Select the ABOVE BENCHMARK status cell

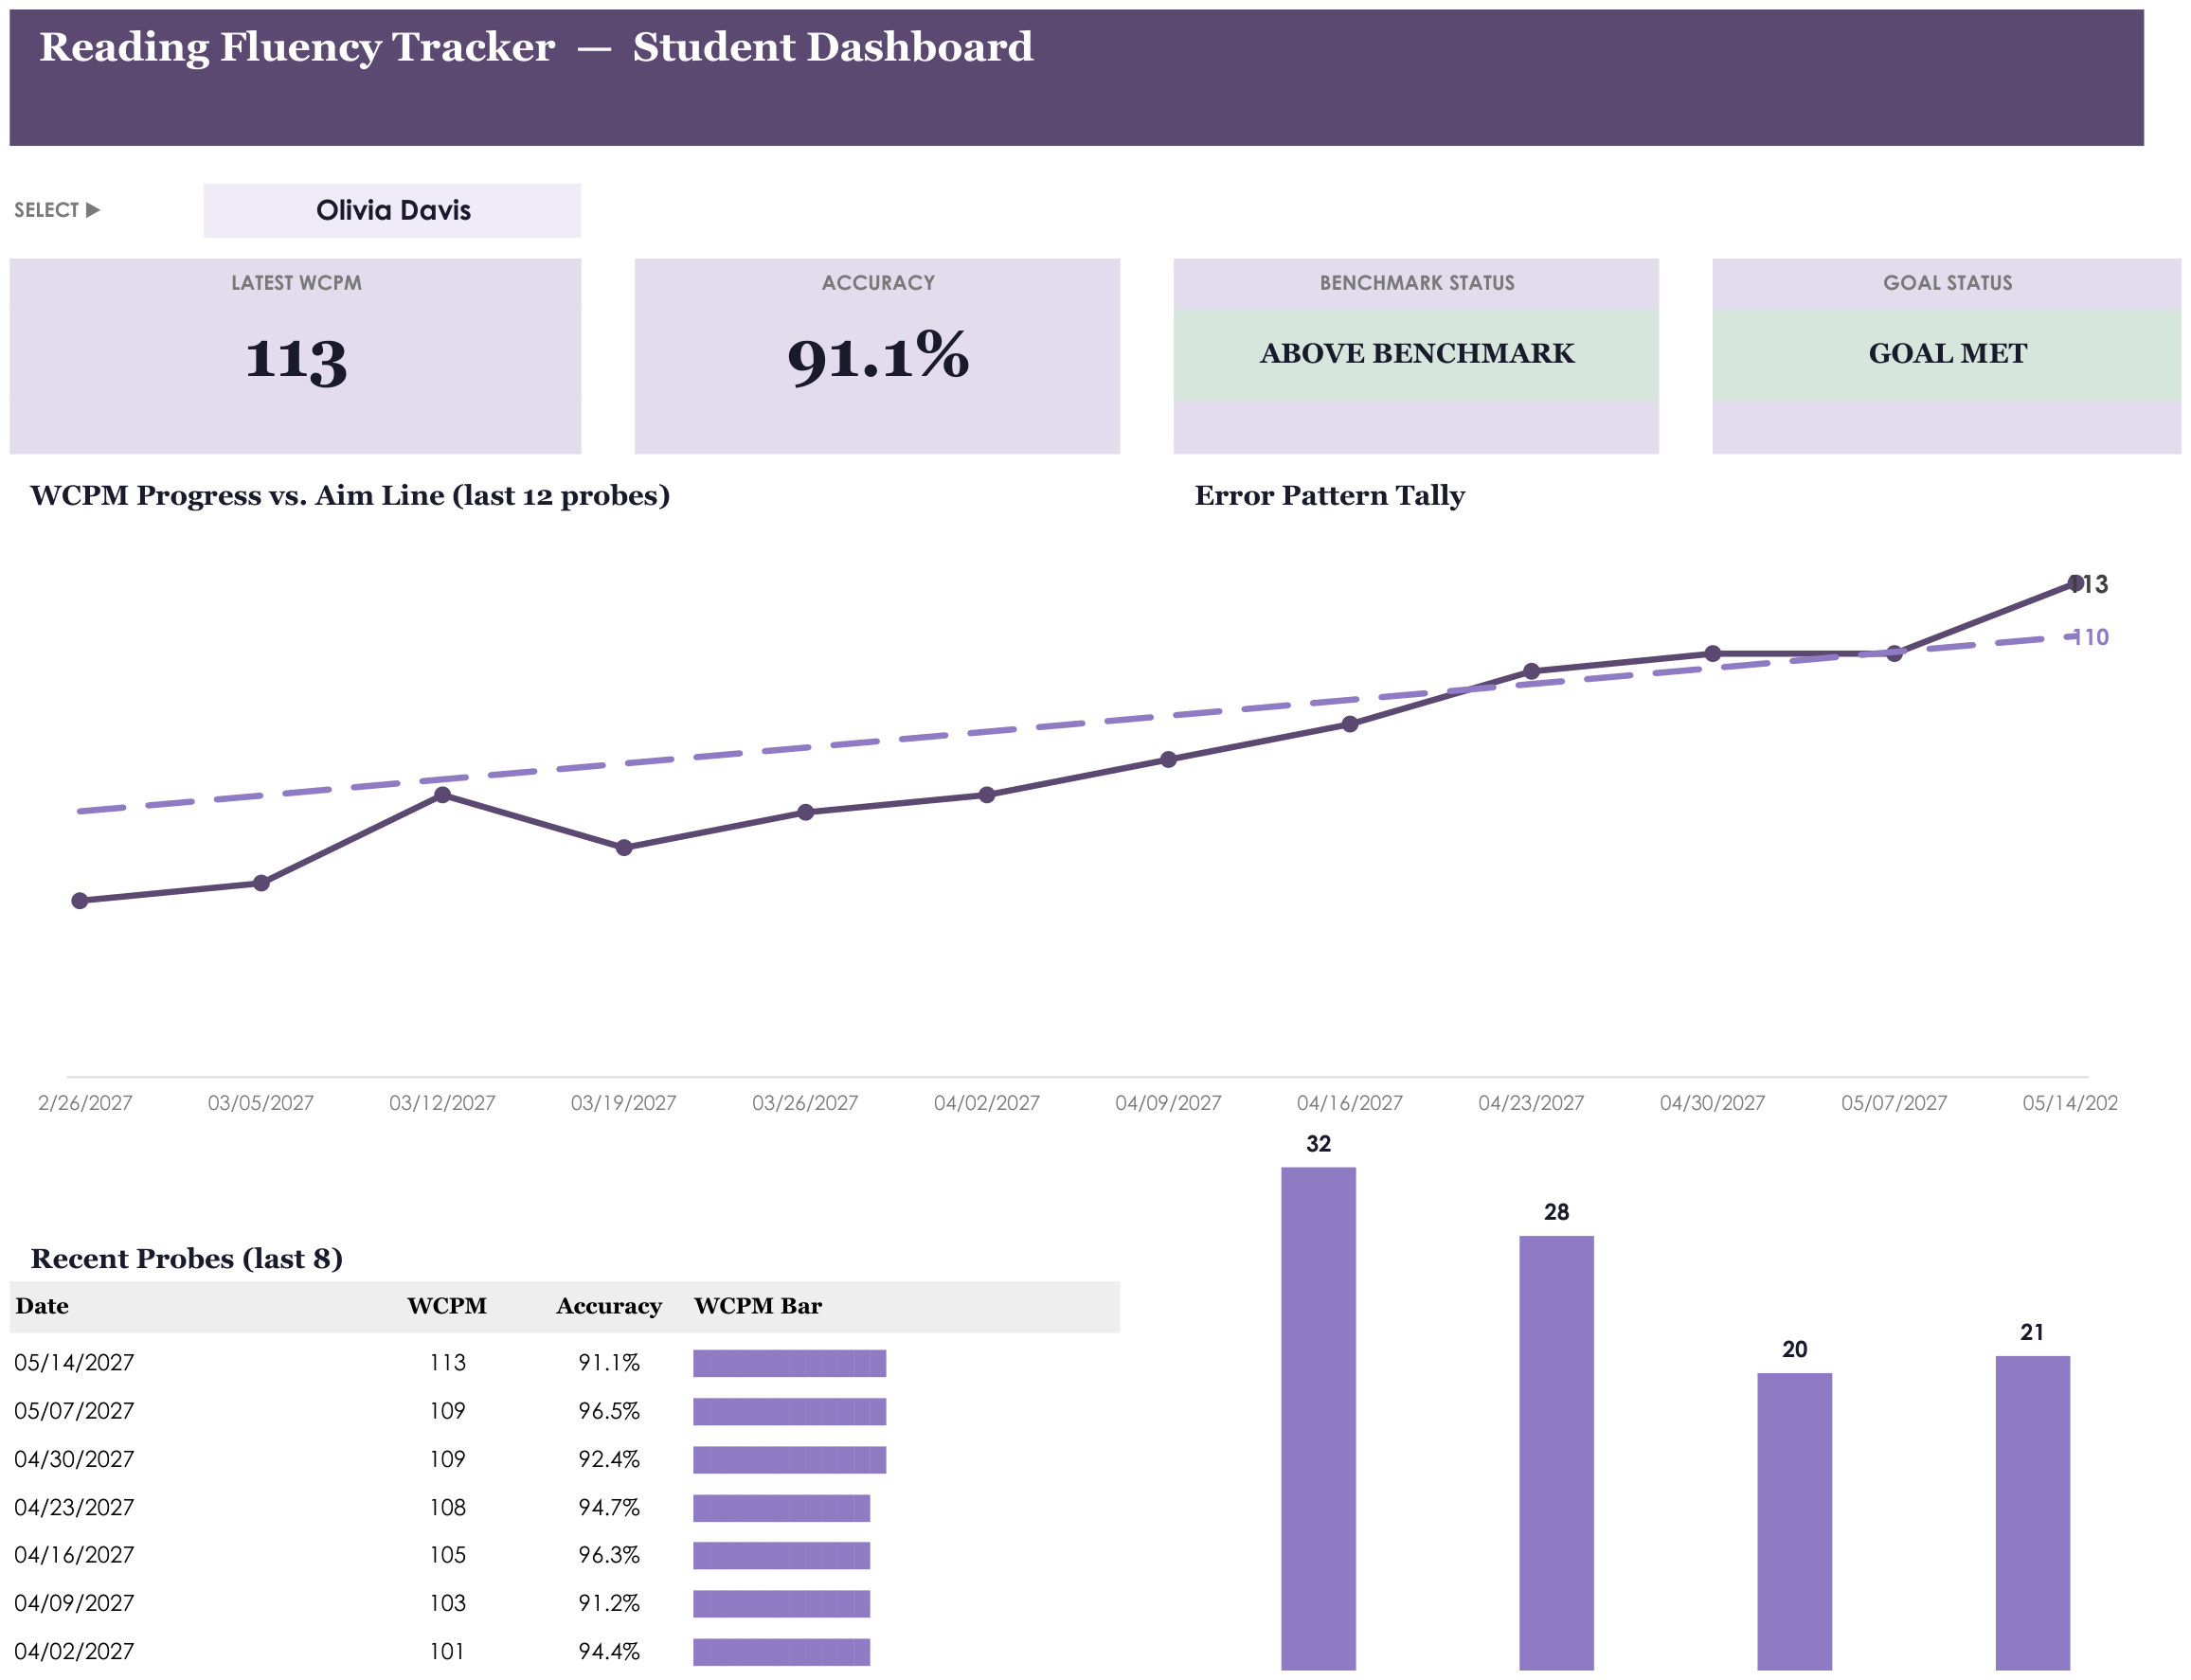click(x=1416, y=354)
